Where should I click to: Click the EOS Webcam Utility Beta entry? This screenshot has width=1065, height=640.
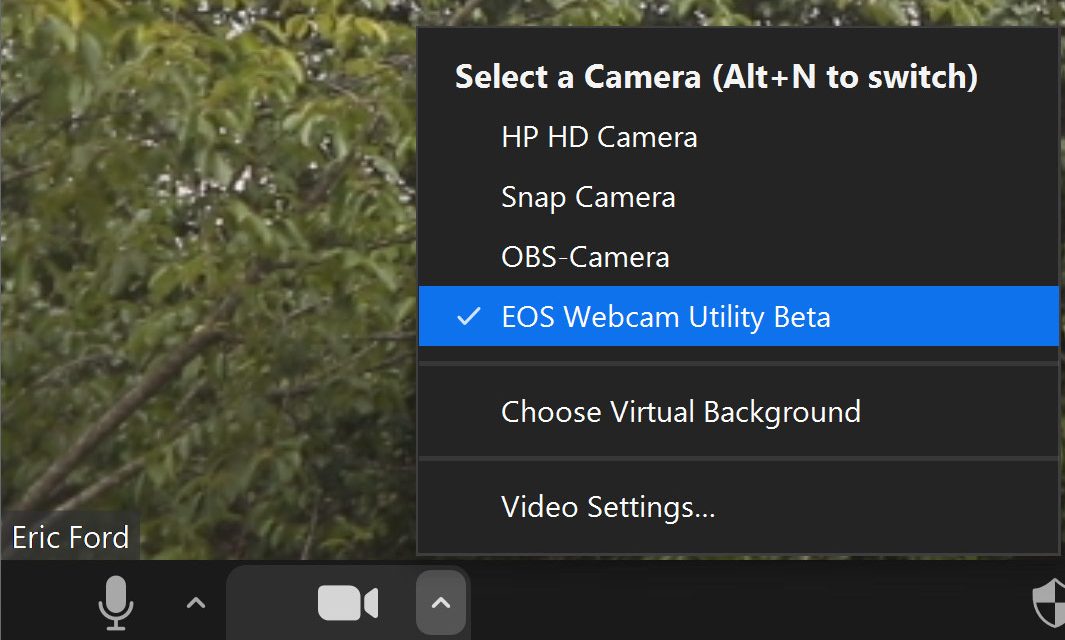[666, 317]
